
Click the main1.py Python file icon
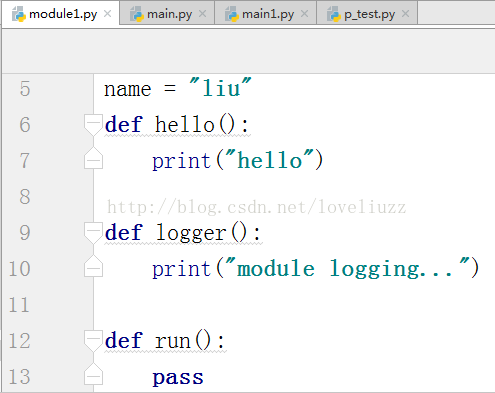pos(232,14)
